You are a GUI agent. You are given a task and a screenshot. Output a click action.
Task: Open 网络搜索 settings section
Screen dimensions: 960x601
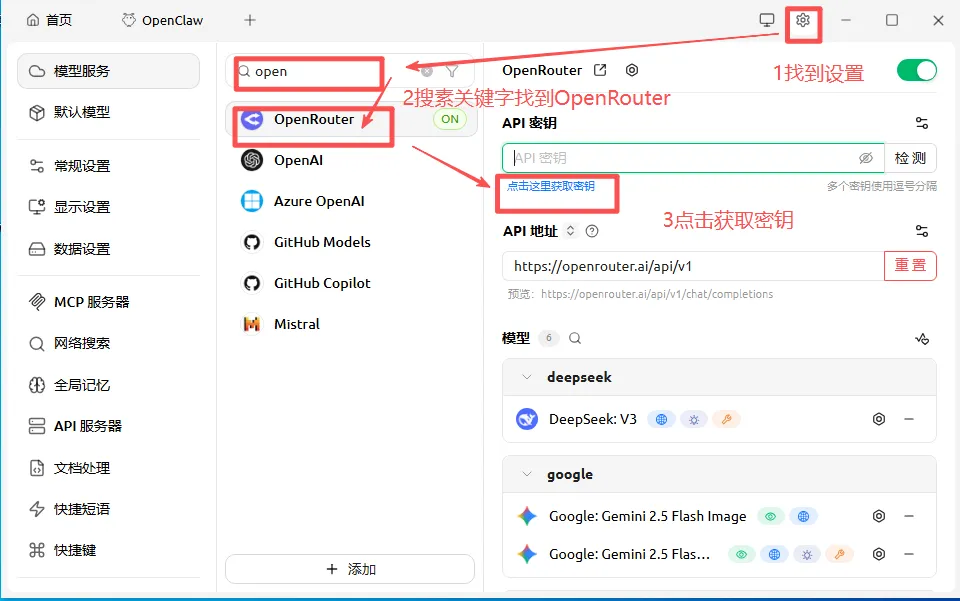coord(108,343)
